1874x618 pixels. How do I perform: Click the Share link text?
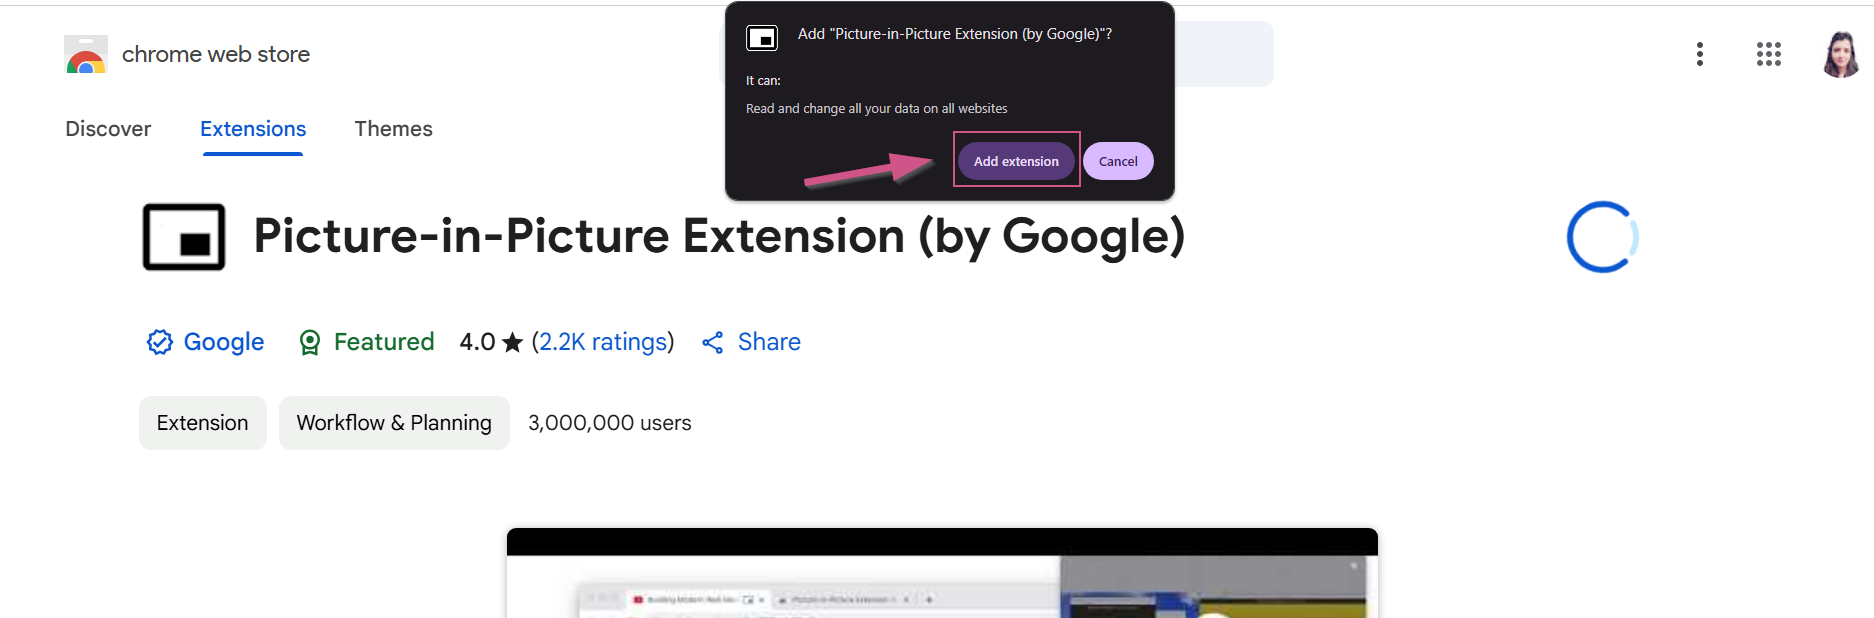769,342
